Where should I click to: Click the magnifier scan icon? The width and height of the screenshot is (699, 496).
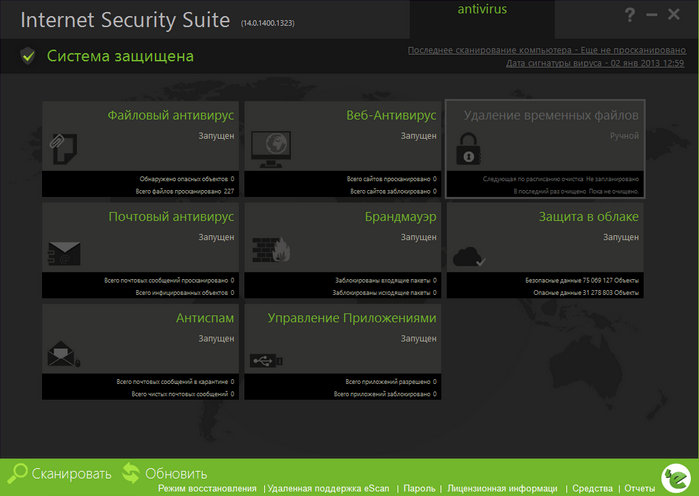[17, 473]
